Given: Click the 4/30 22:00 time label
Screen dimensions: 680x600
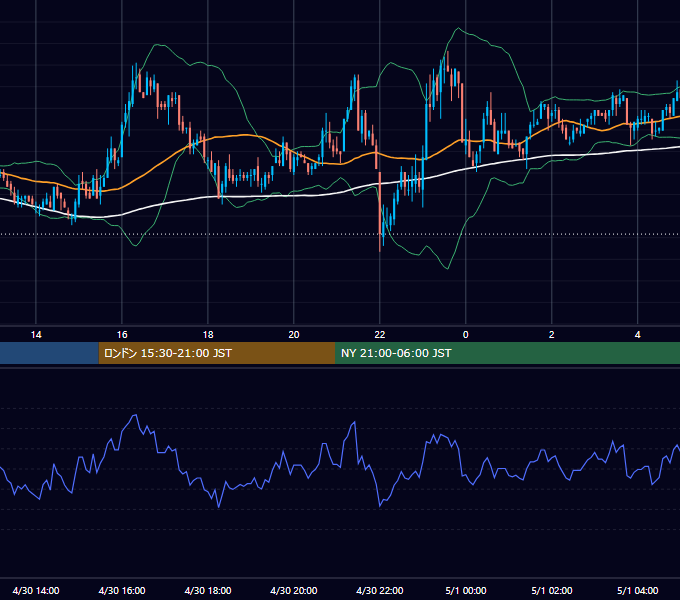Looking at the screenshot, I should click(x=380, y=590).
